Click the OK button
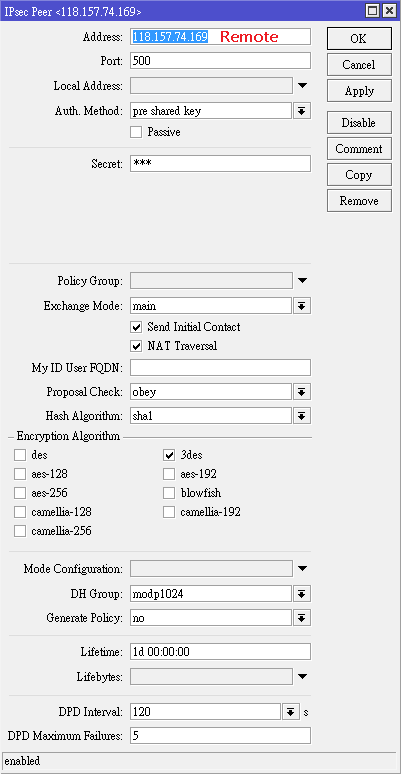Screen dimensions: 401x774 359,39
